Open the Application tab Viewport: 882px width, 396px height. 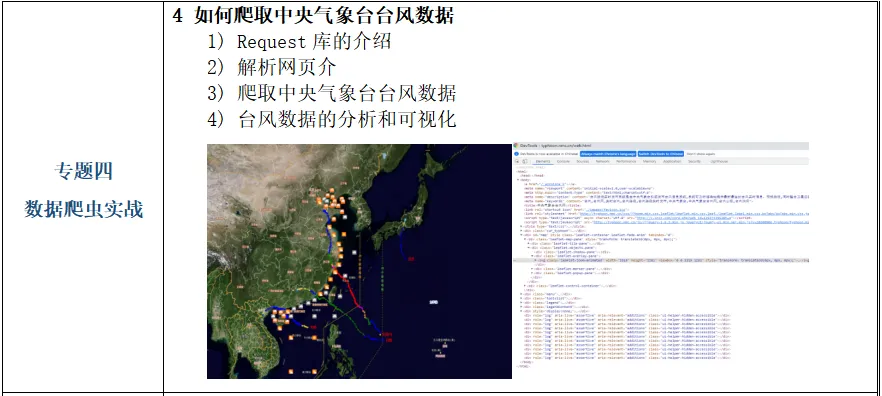pyautogui.click(x=672, y=161)
